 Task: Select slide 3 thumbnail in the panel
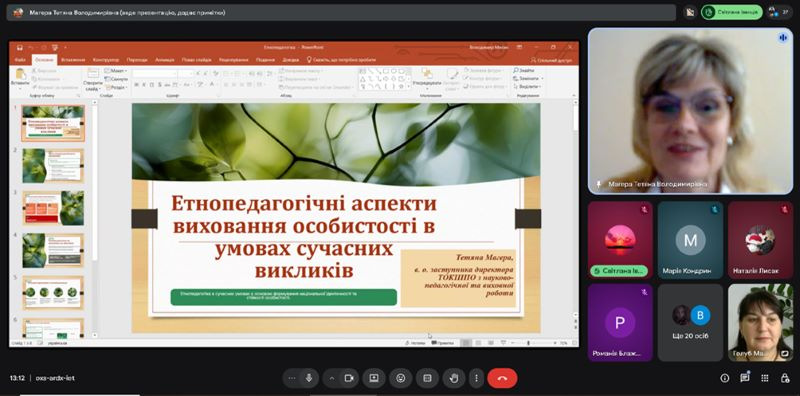tap(53, 208)
